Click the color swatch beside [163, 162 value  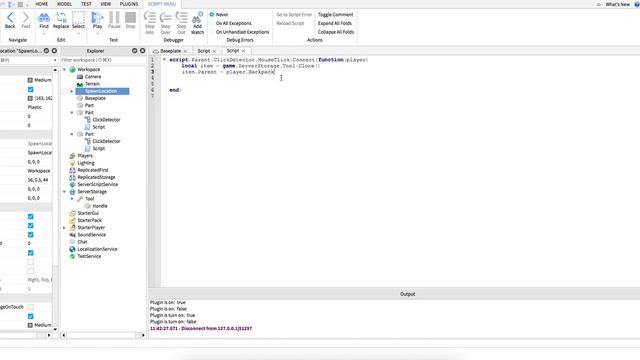point(30,98)
